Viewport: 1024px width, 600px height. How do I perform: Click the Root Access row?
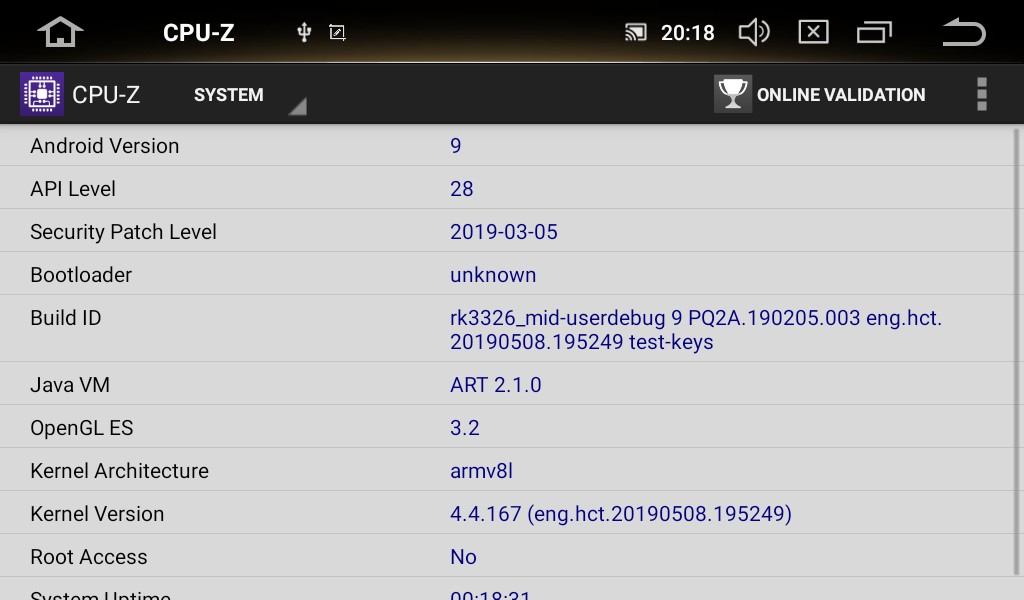point(506,556)
